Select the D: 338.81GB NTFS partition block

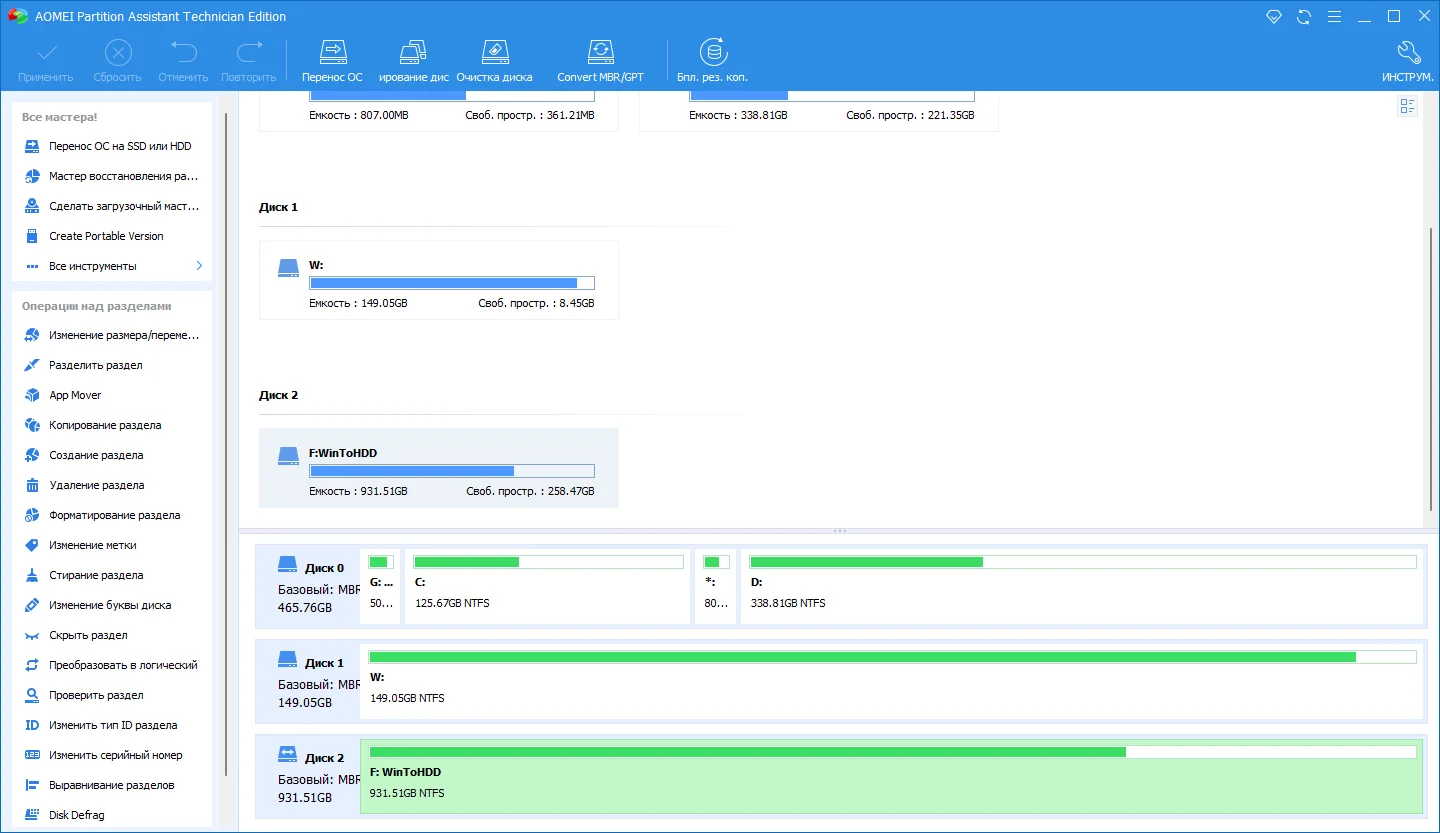pos(1082,587)
